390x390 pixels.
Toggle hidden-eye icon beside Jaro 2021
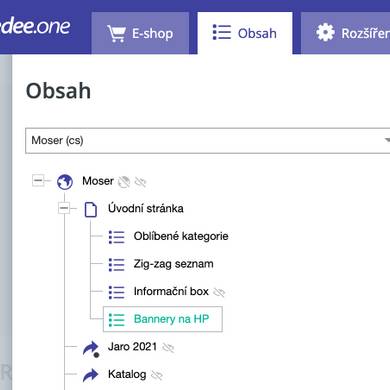168,348
